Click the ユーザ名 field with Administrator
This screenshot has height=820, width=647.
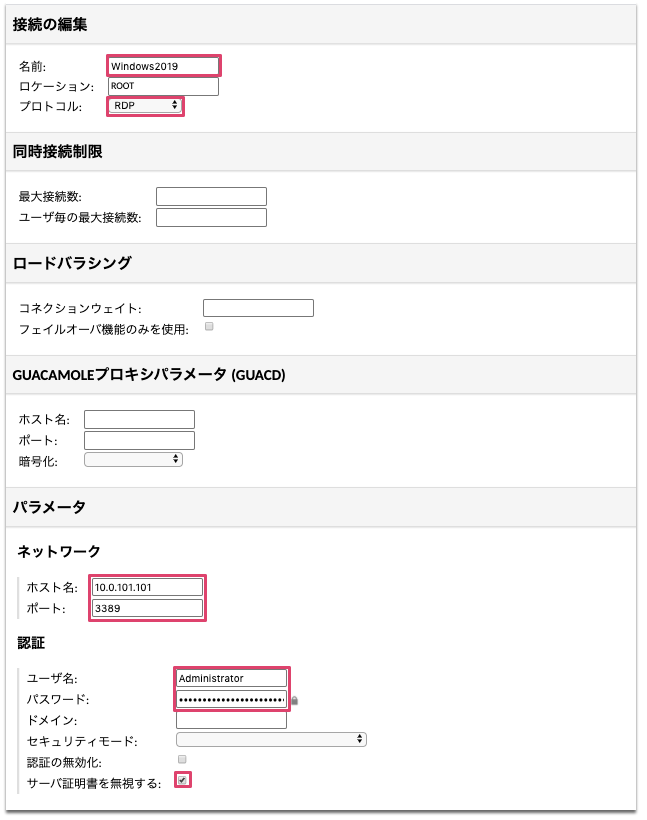(x=231, y=678)
